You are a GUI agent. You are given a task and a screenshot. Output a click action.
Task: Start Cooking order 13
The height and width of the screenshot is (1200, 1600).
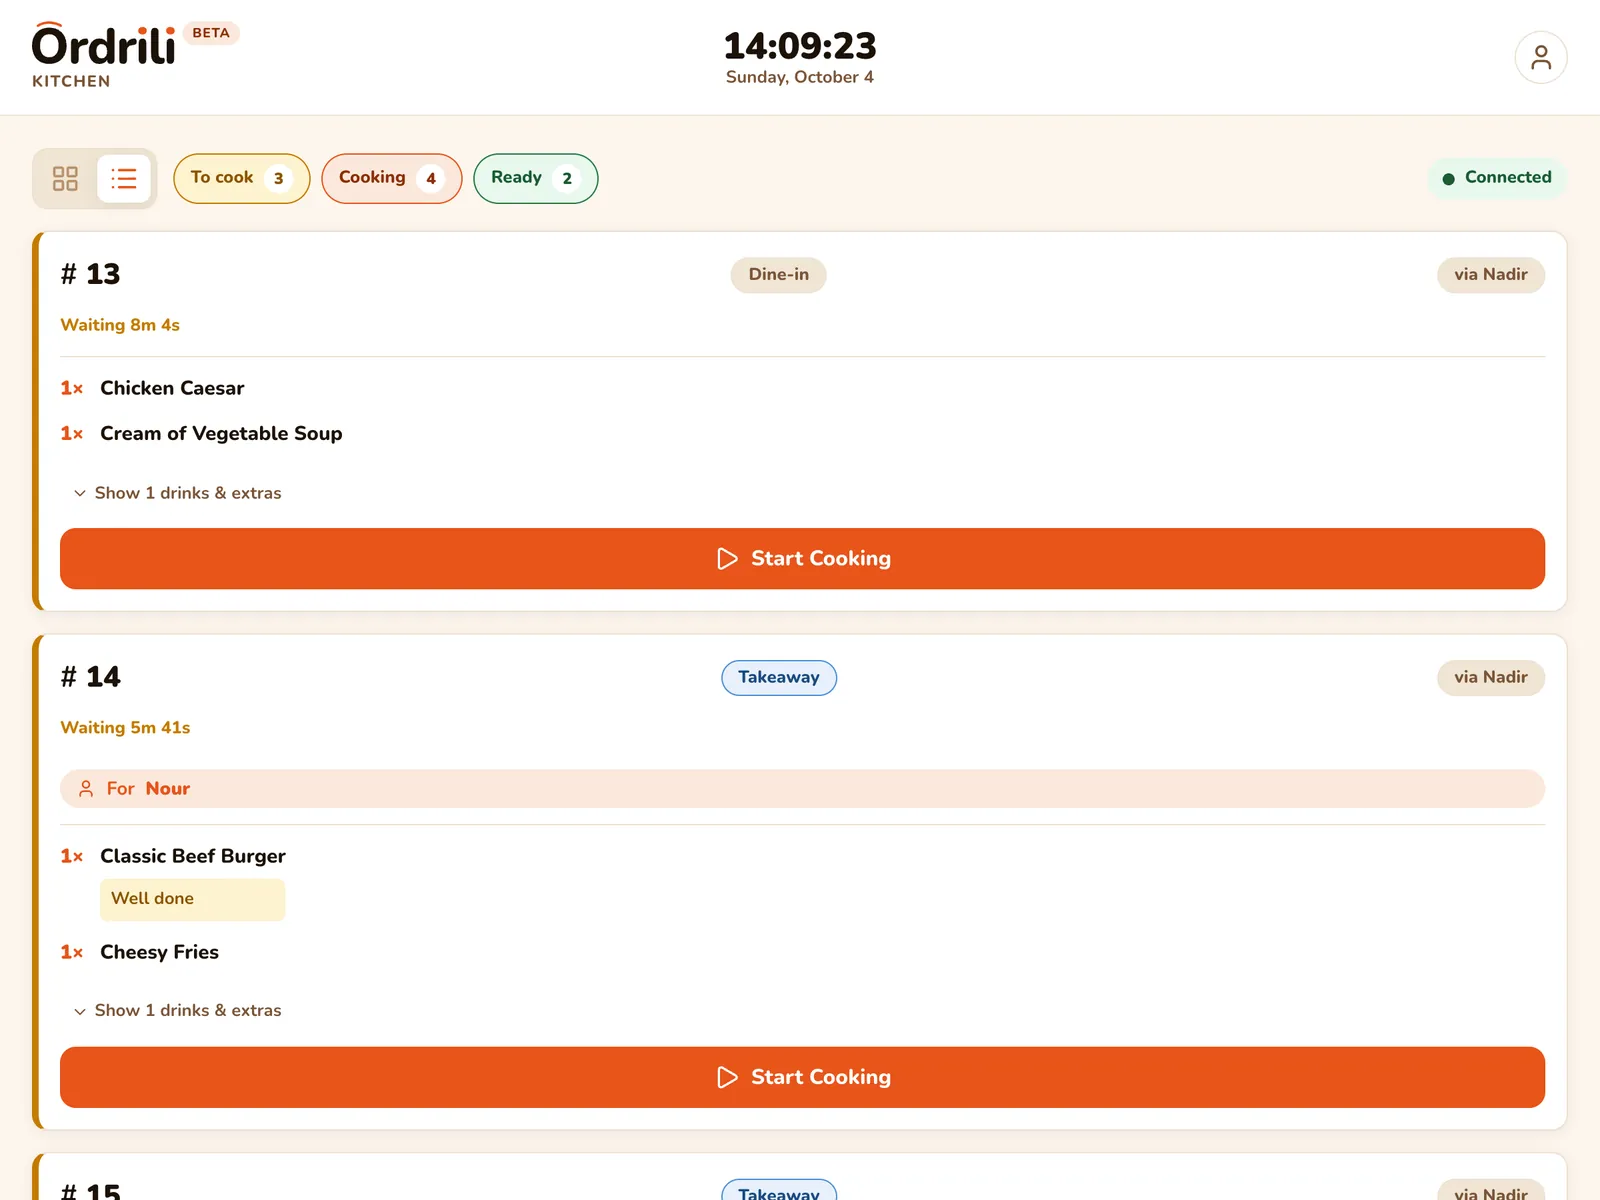[802, 558]
